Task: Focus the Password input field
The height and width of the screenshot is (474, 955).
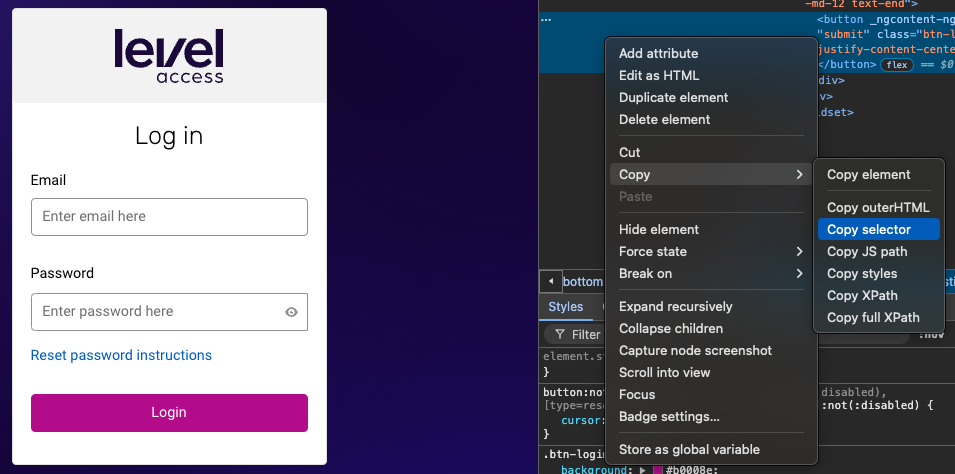Action: point(169,311)
